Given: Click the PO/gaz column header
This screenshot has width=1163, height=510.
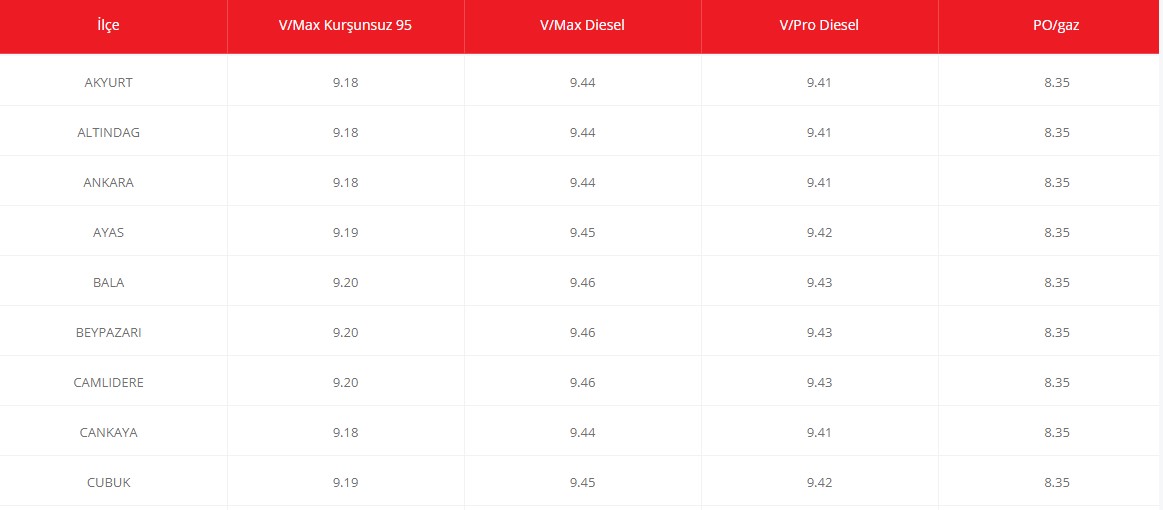Looking at the screenshot, I should [1050, 25].
